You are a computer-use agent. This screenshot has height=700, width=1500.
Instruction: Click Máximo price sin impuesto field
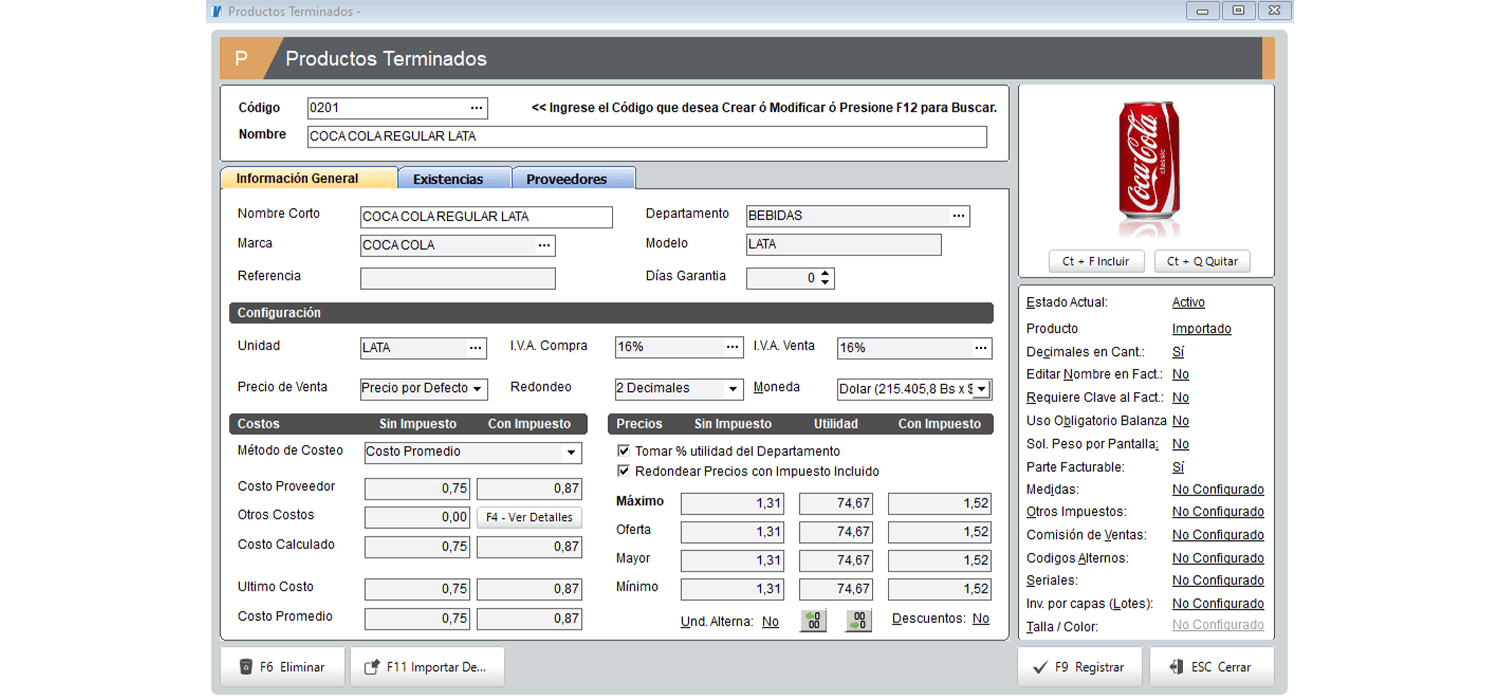[732, 504]
